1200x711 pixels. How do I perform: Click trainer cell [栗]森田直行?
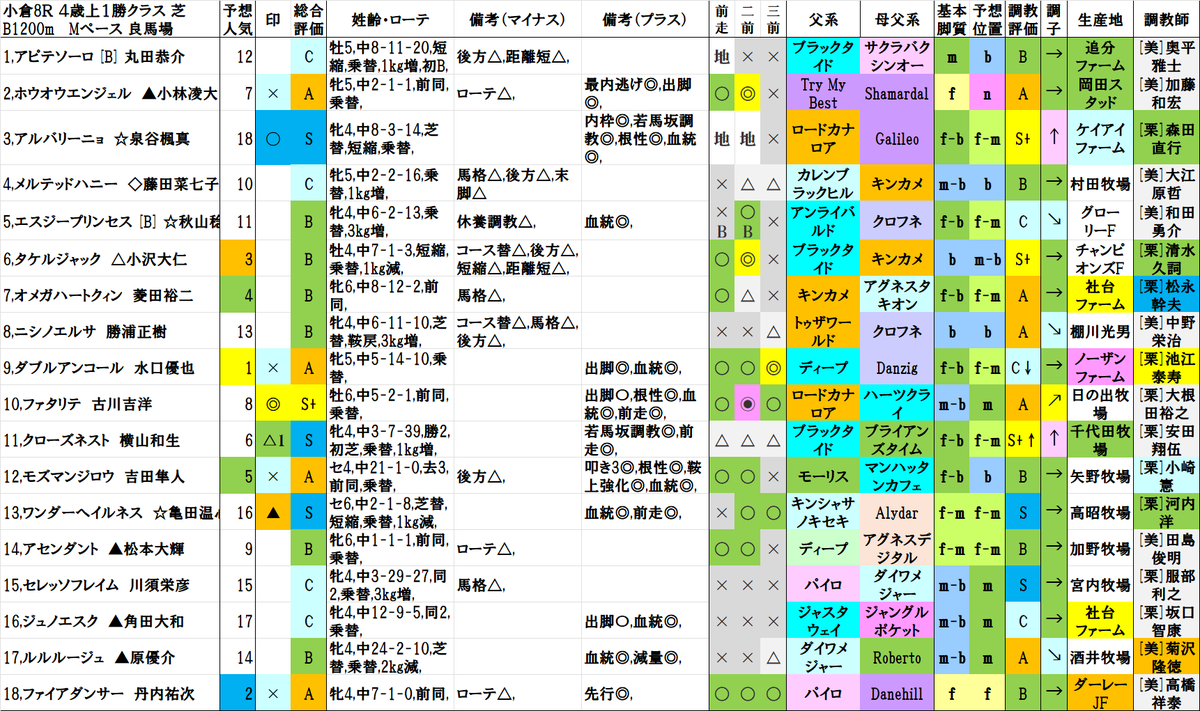click(1167, 138)
